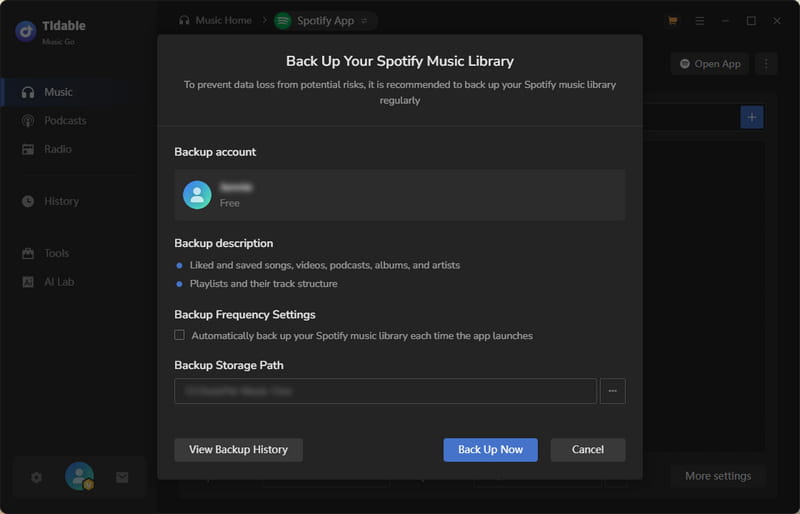Click 'Playlists and their track structure' text
800x514 pixels.
[263, 283]
